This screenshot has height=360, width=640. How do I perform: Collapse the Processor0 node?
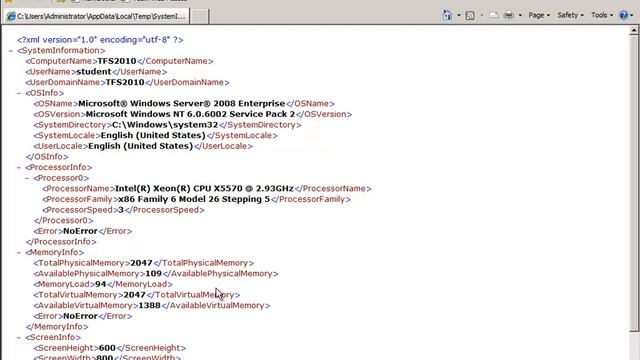click(27, 178)
